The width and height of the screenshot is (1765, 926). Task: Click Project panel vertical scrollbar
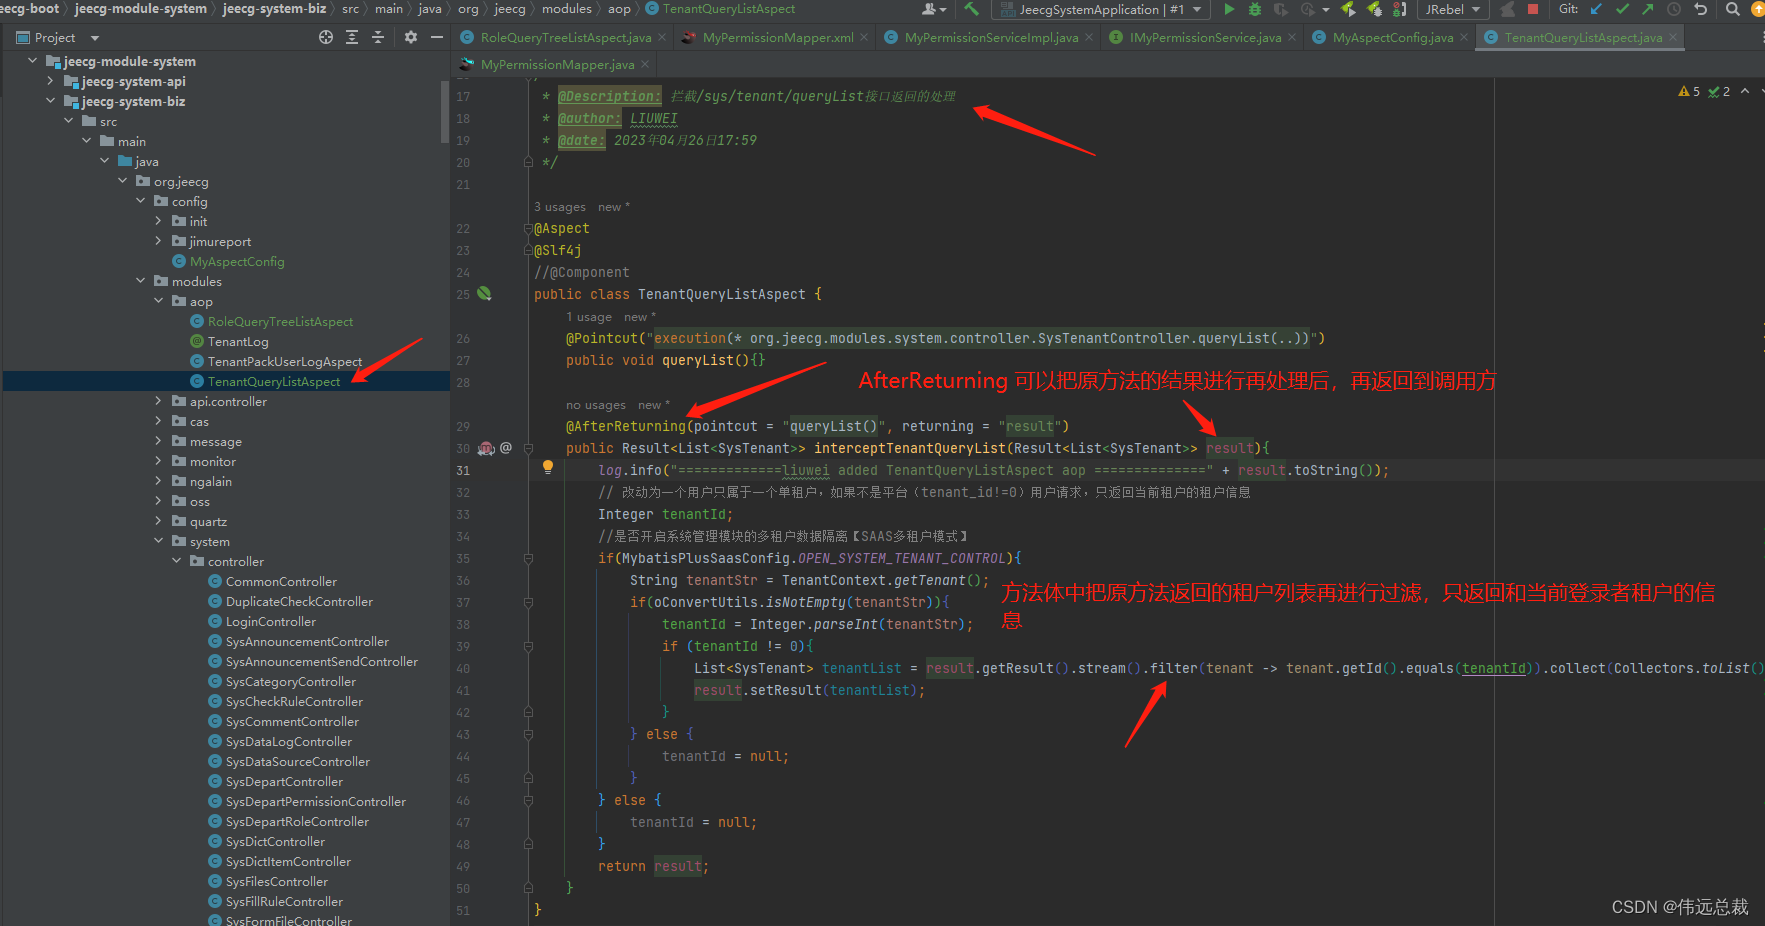pyautogui.click(x=445, y=112)
